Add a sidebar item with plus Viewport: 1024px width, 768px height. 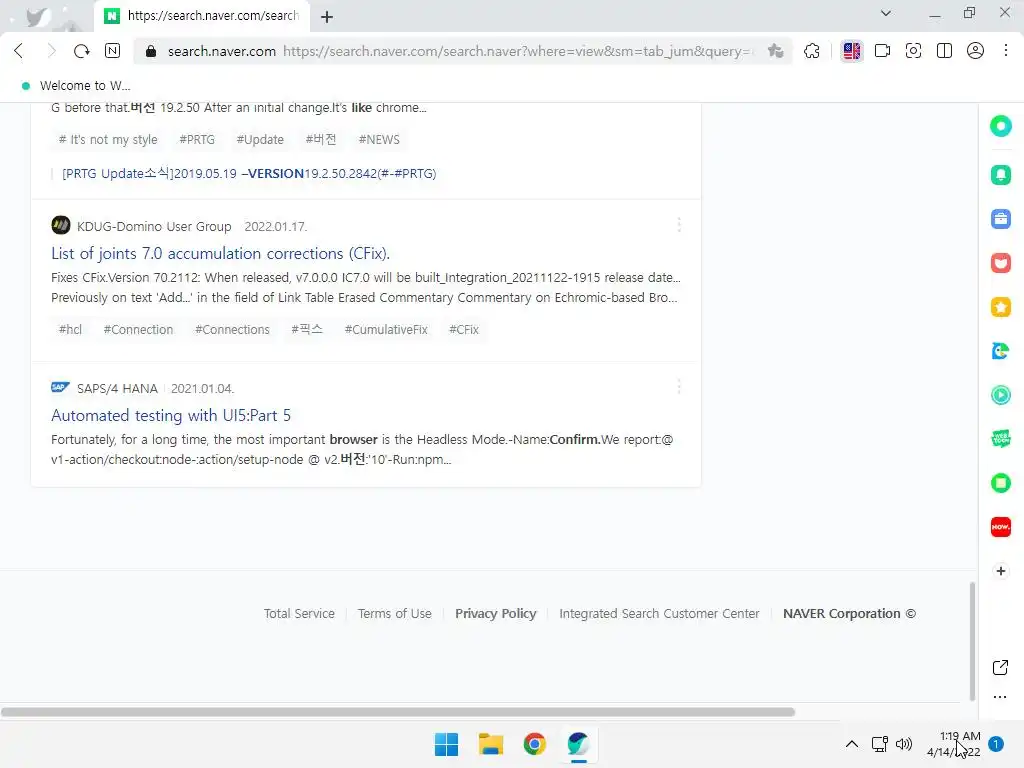[x=1000, y=571]
